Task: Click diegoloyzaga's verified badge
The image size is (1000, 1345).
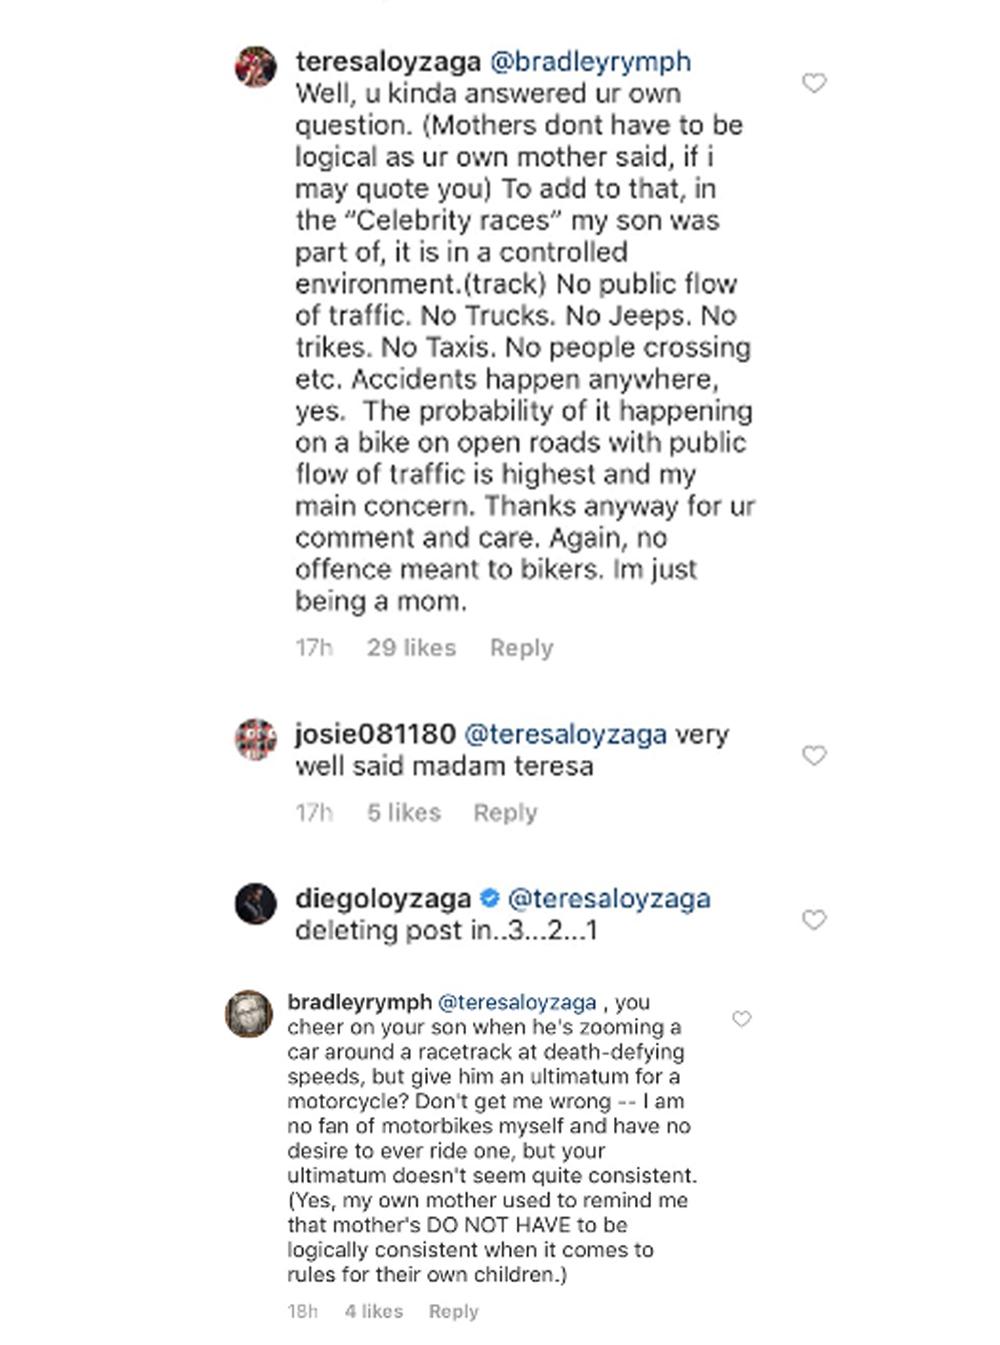Action: pyautogui.click(x=490, y=898)
